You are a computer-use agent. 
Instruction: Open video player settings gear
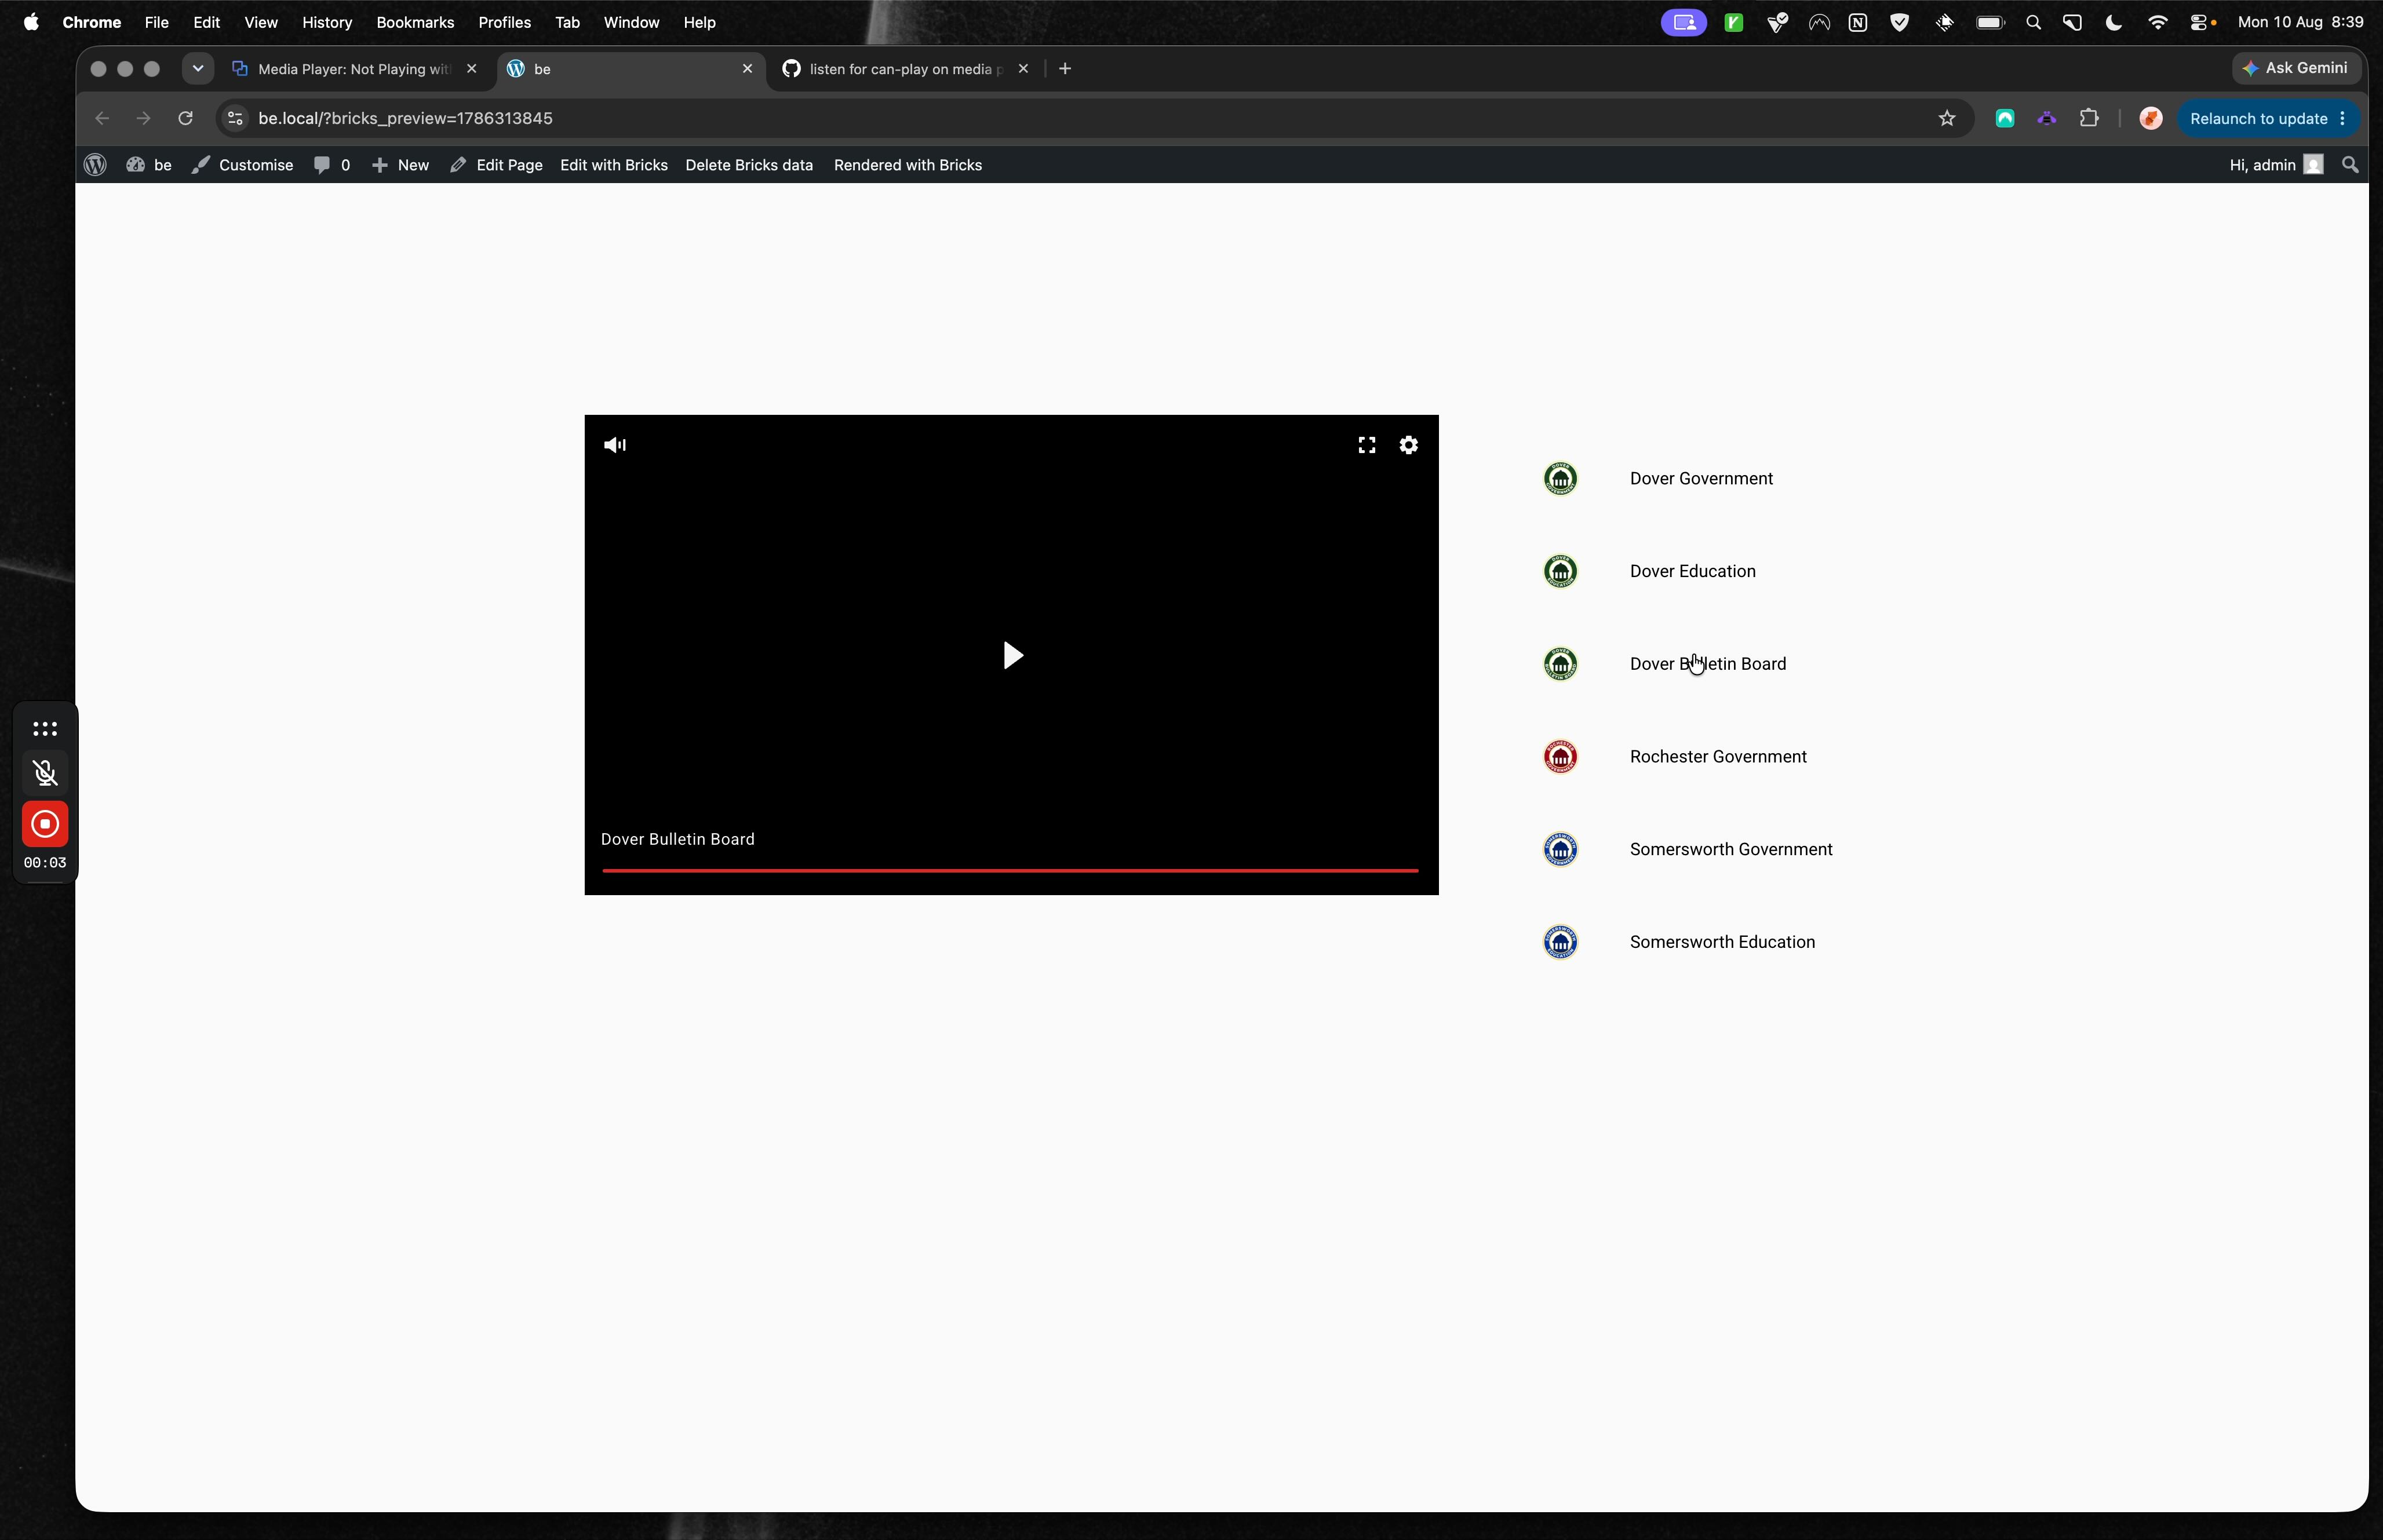[1408, 445]
